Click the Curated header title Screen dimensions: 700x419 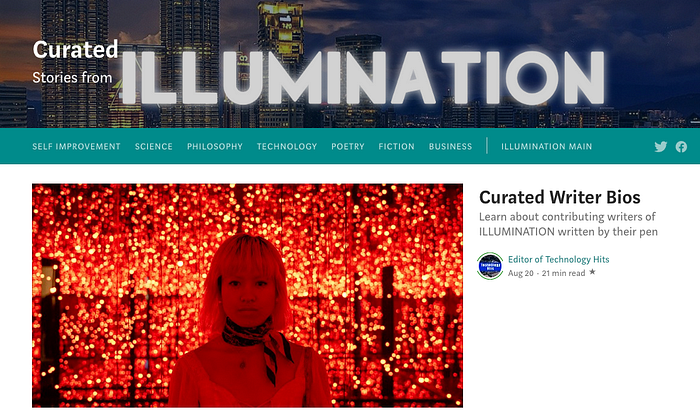[x=75, y=50]
